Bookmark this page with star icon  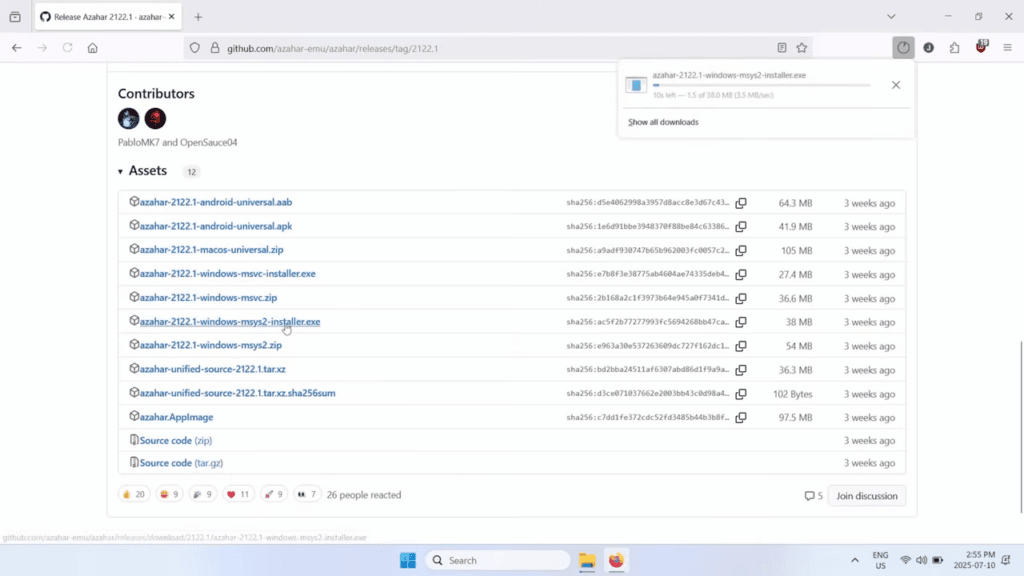pyautogui.click(x=802, y=48)
